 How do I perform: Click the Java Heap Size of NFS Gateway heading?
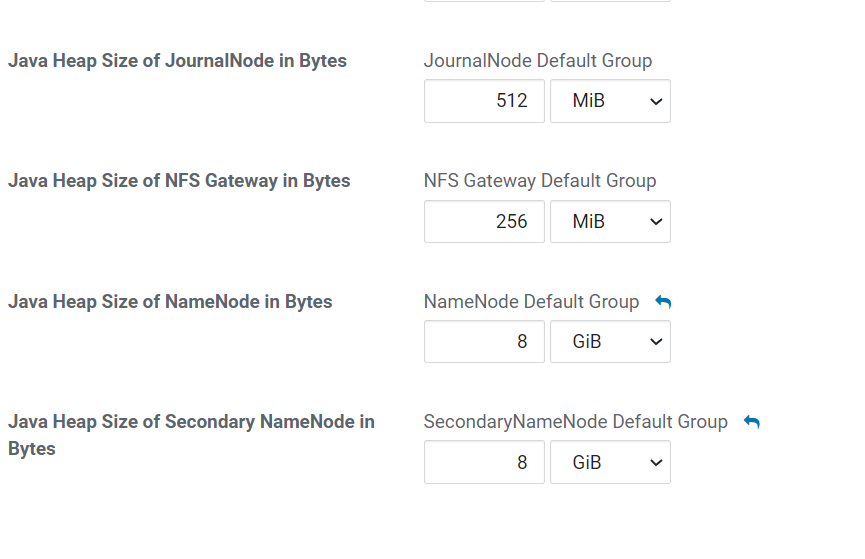[179, 181]
